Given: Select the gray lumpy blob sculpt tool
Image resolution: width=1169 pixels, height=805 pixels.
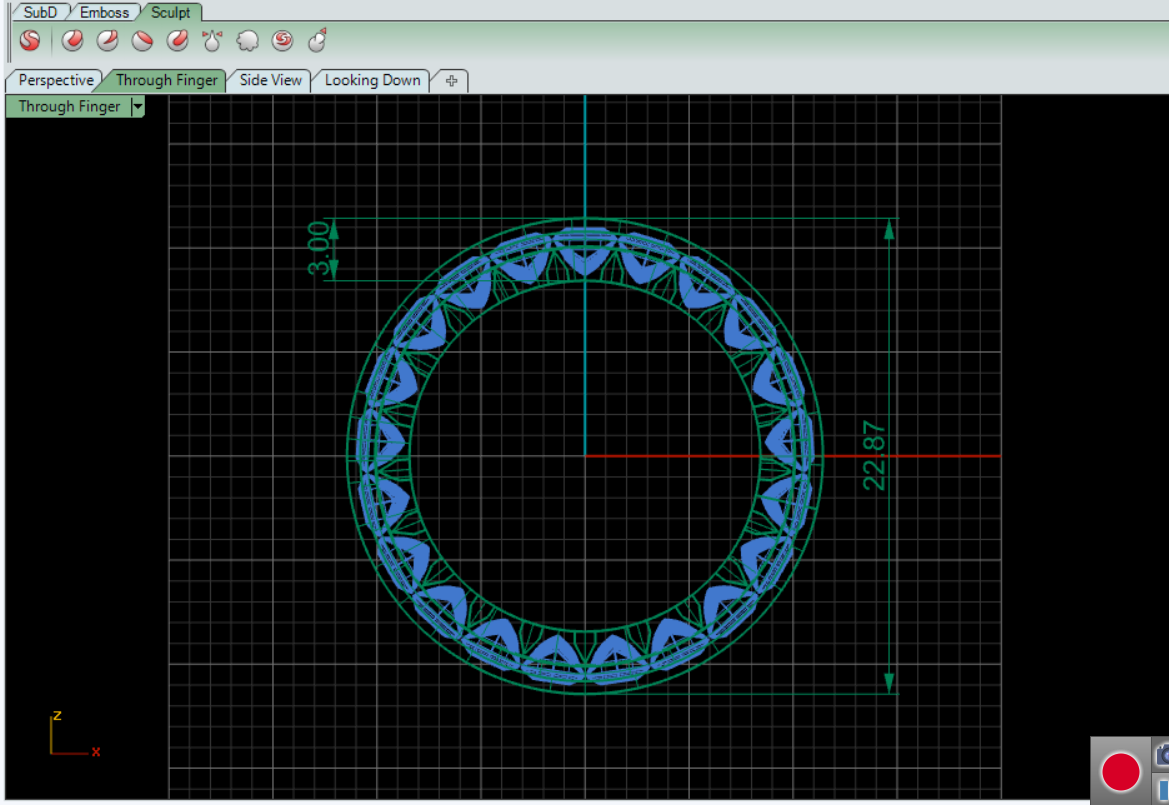Looking at the screenshot, I should (x=247, y=41).
